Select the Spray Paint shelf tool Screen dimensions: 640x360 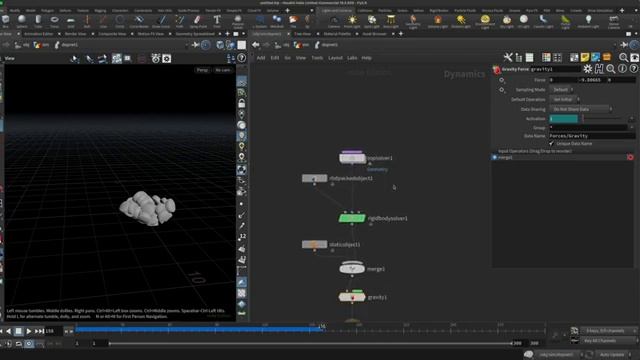click(198, 21)
